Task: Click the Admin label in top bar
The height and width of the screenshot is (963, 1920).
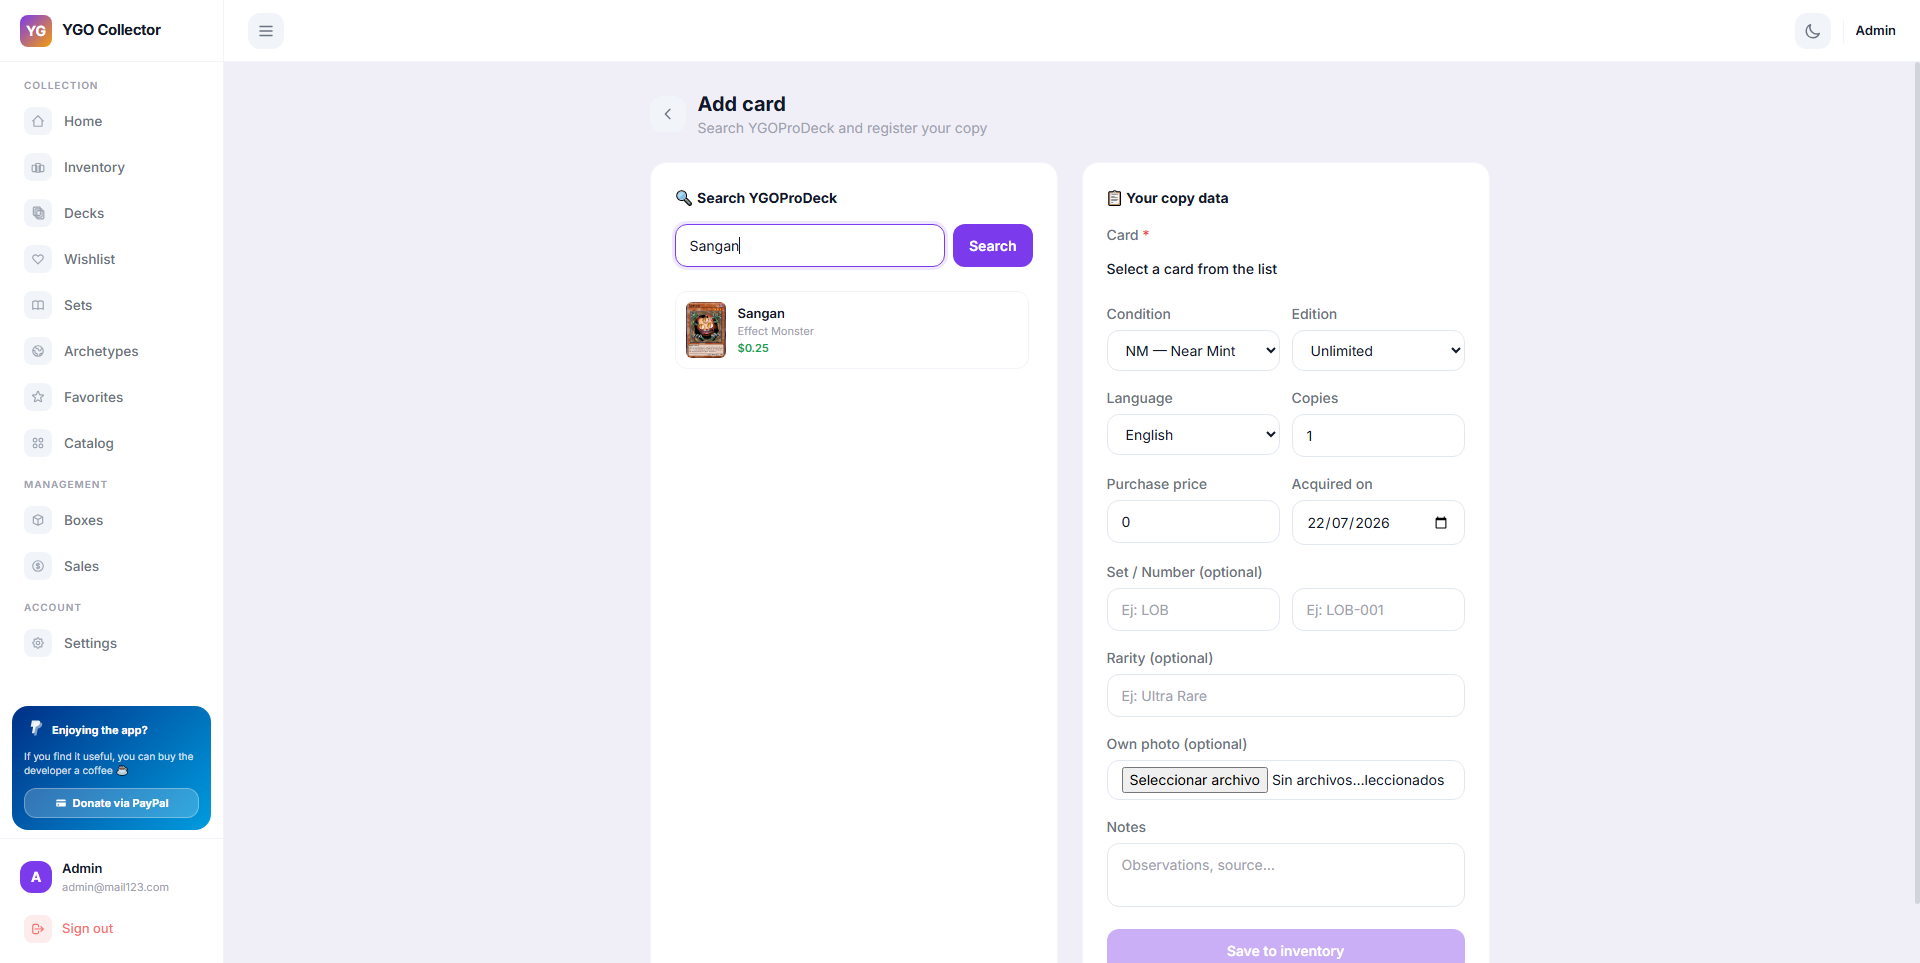Action: click(1875, 31)
